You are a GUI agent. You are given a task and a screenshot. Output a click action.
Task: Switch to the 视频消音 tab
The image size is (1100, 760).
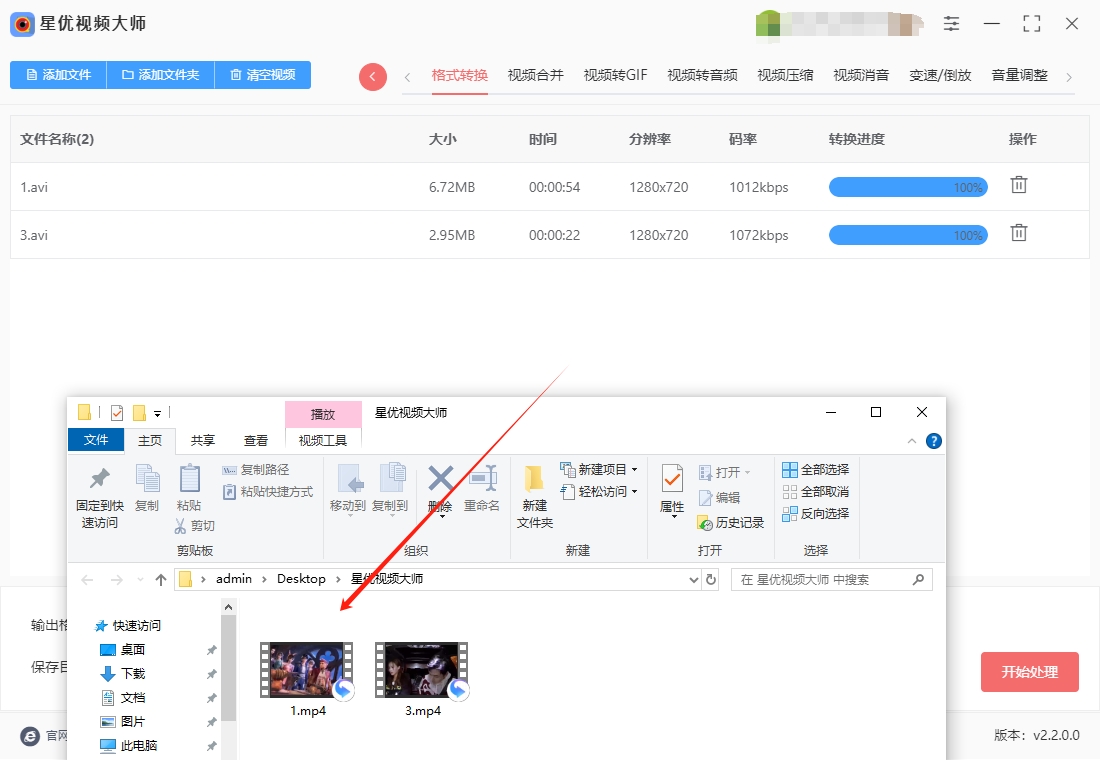click(861, 75)
